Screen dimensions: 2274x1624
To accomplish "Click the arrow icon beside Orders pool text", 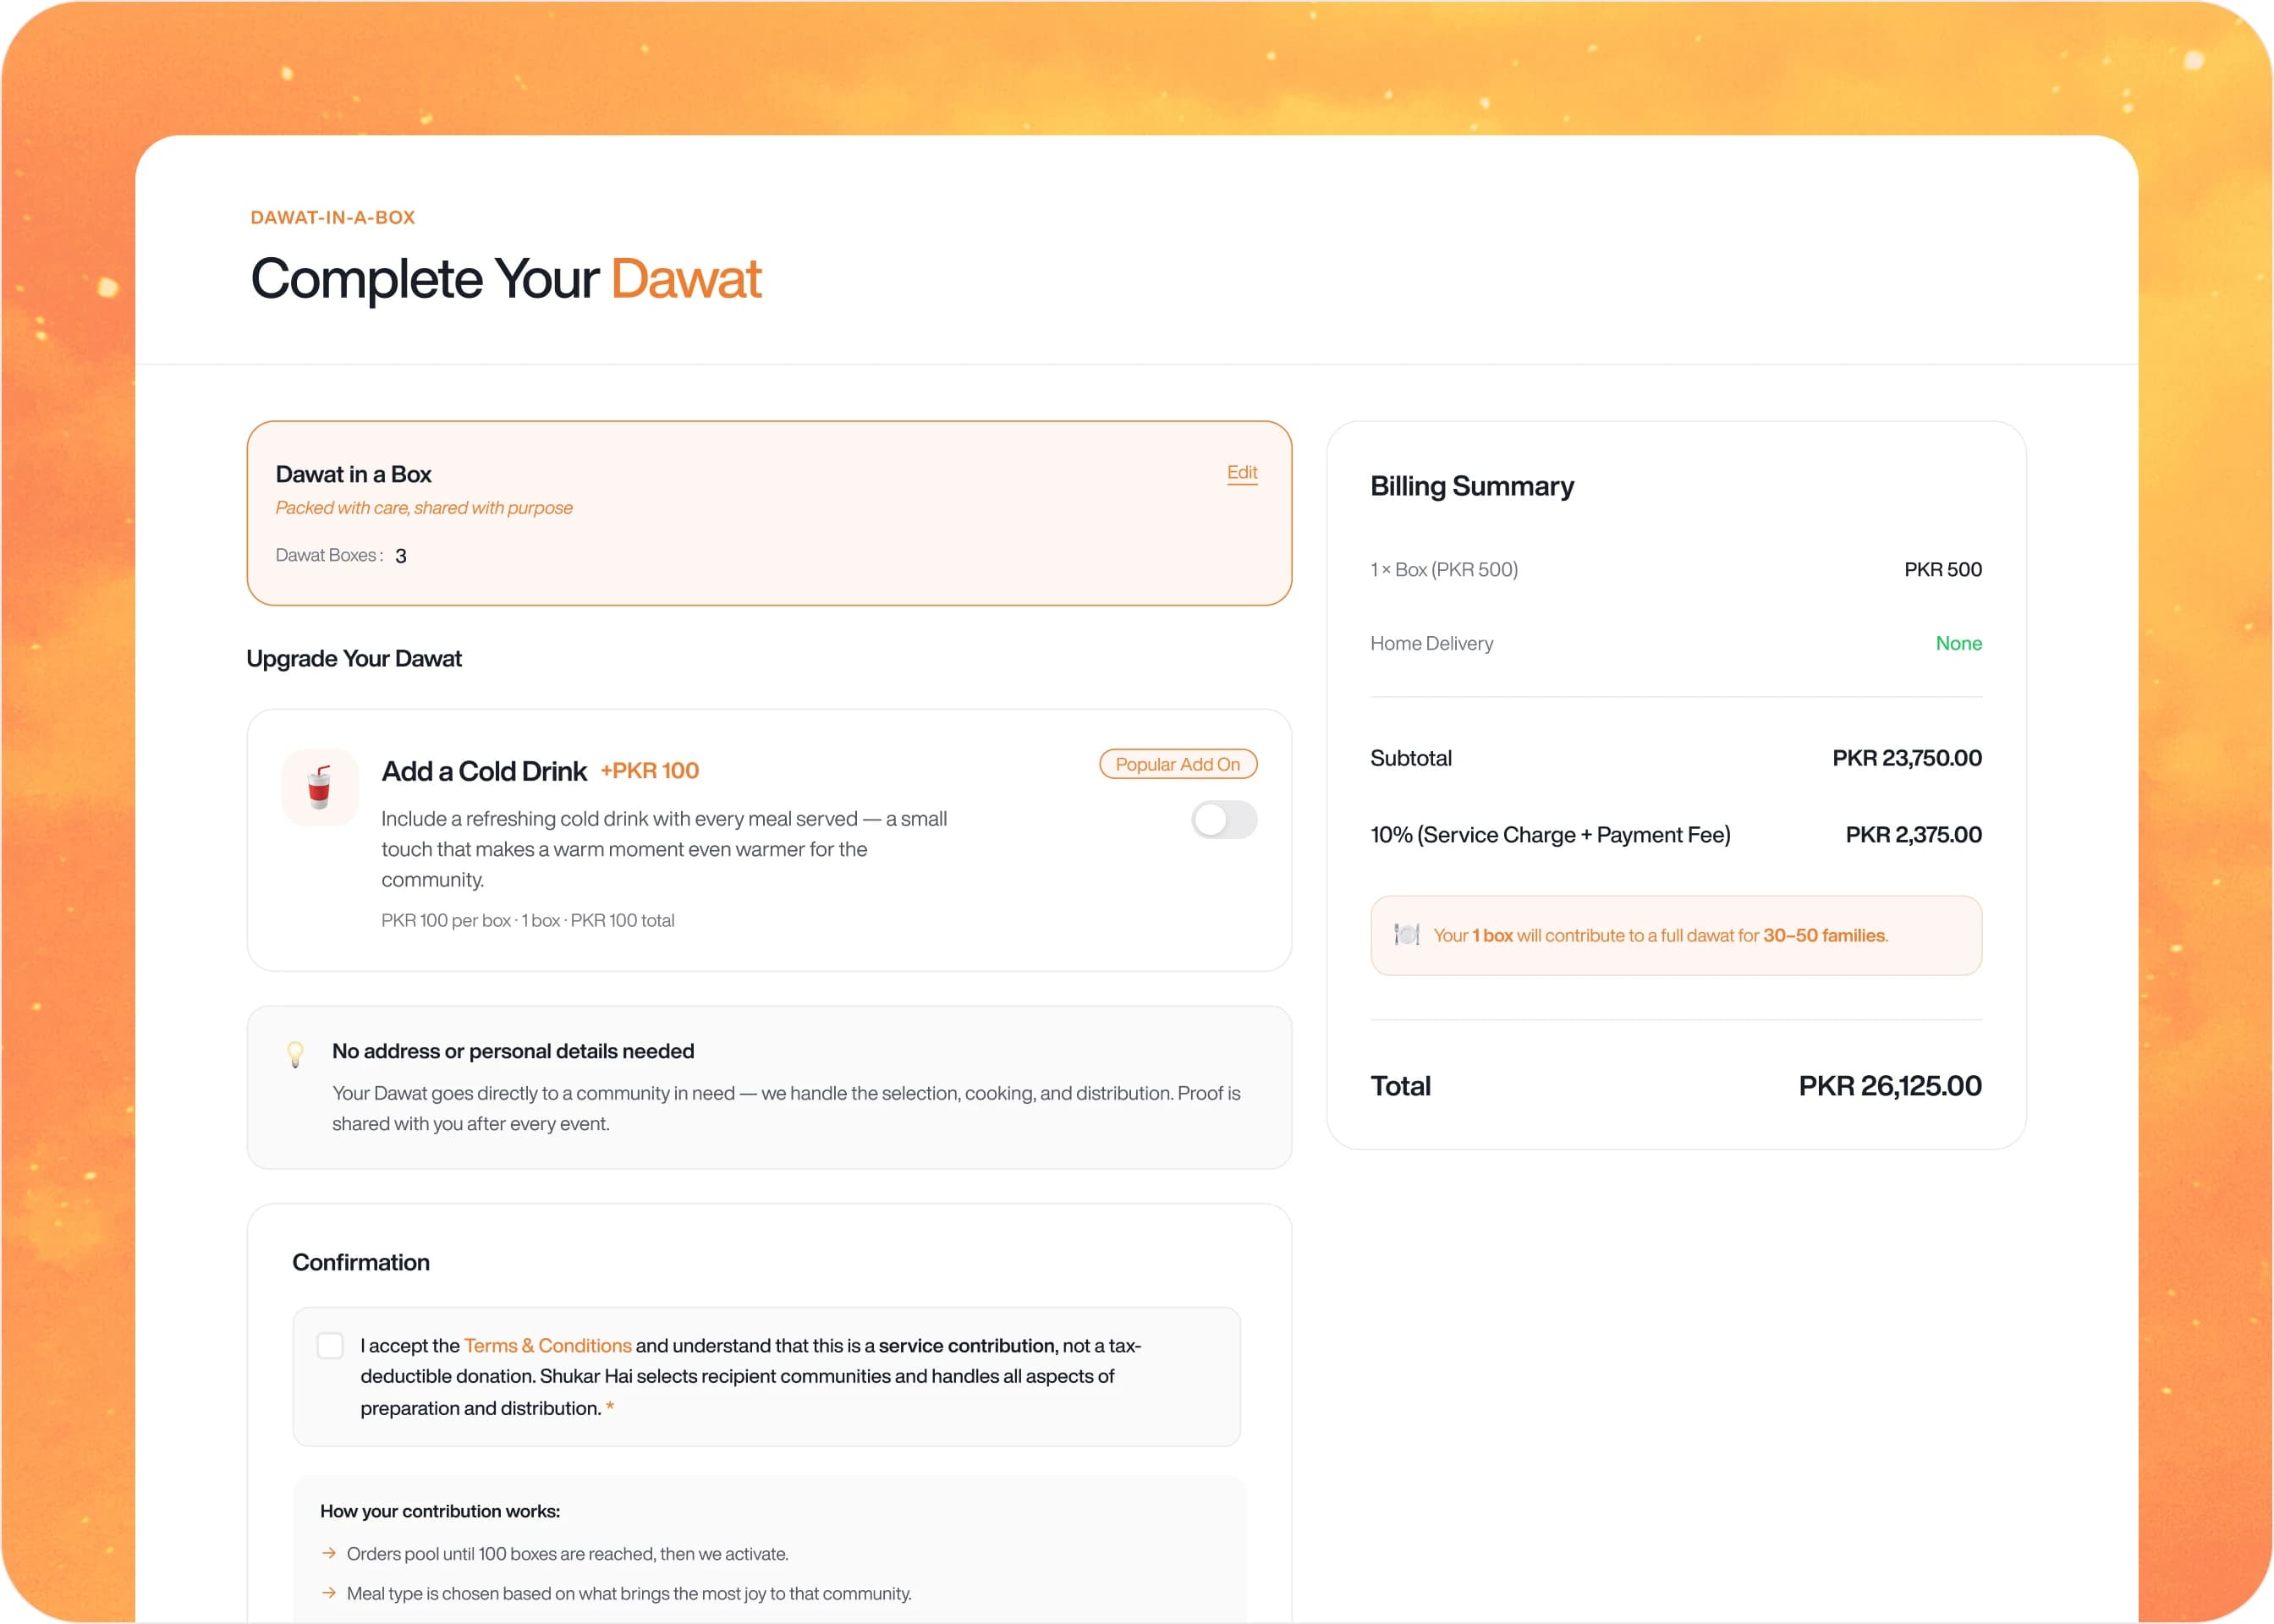I will (x=328, y=1553).
